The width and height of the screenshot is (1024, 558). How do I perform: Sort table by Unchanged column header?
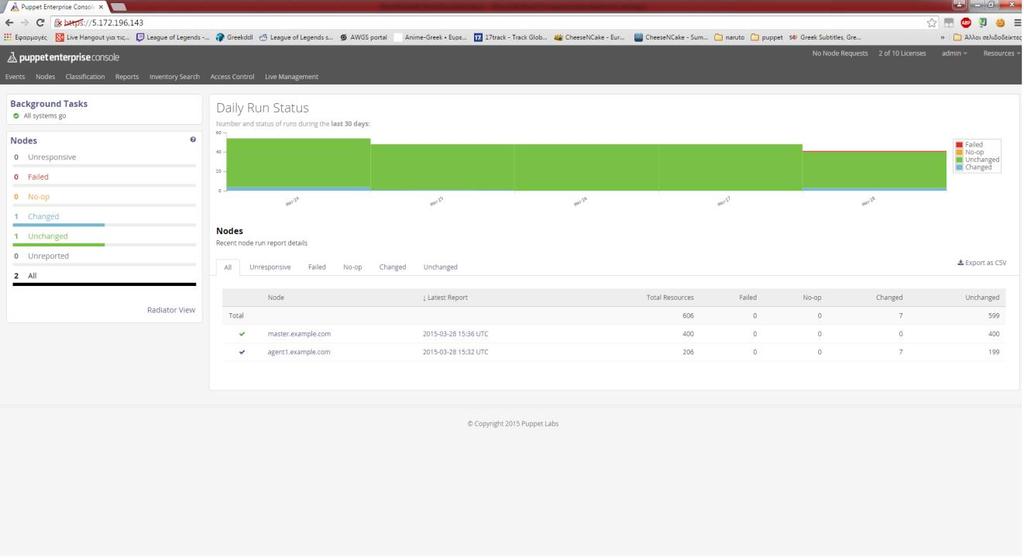coord(982,298)
